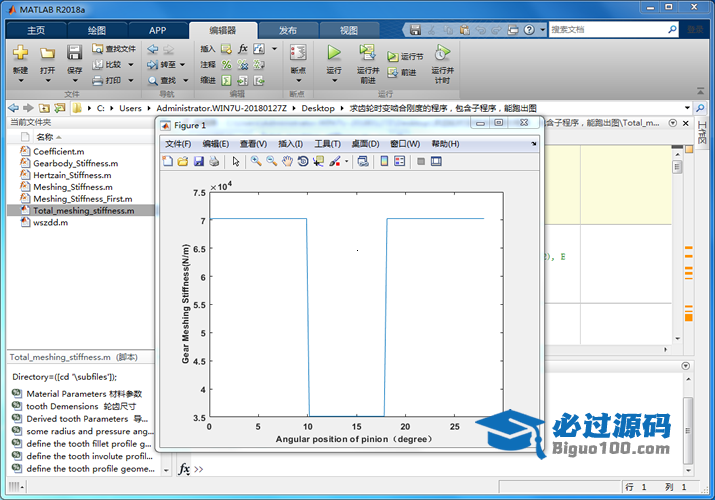Select Figure 1 edit plot arrow tool
The height and width of the screenshot is (500, 715).
[236, 161]
